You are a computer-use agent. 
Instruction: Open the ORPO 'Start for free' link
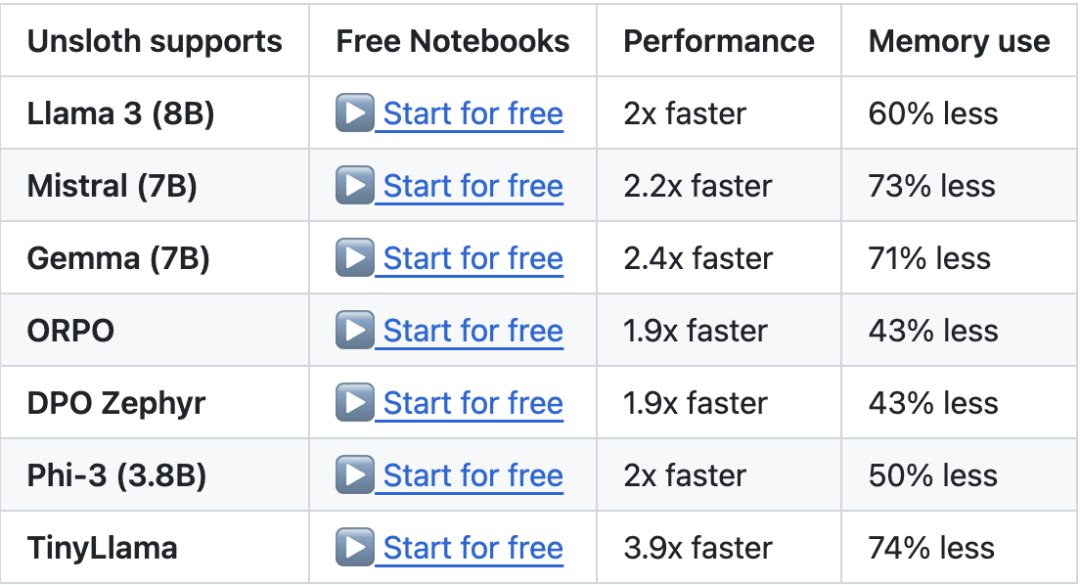click(473, 331)
